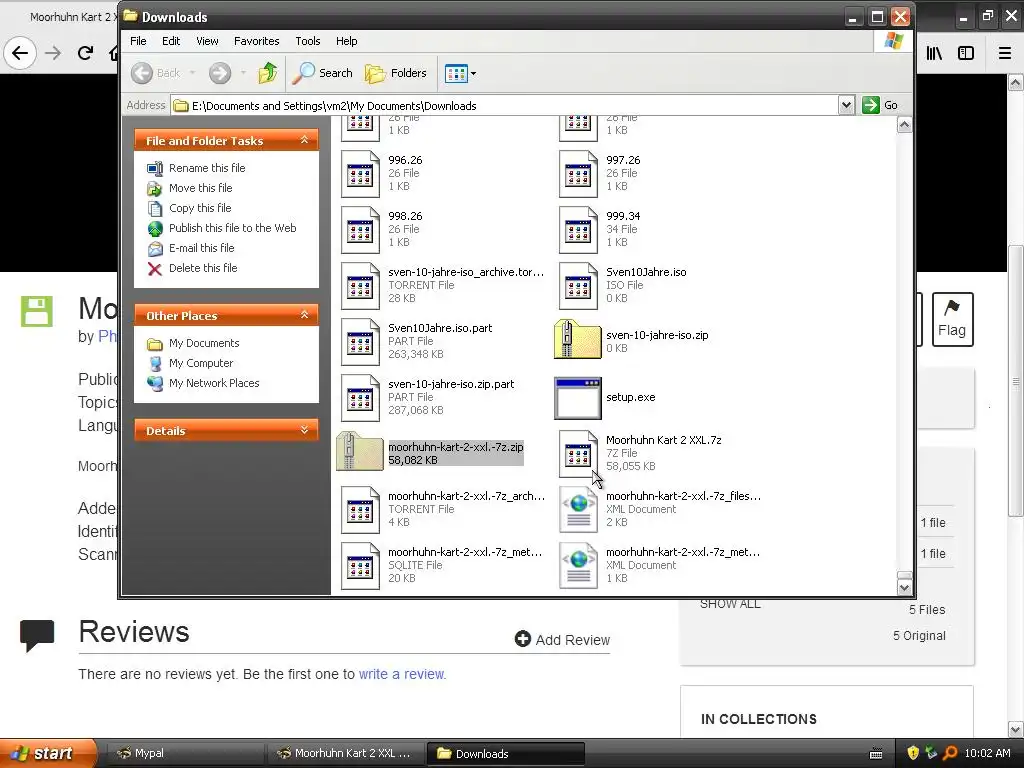1024x768 pixels.
Task: Open the Forward button history dropdown
Action: (x=243, y=73)
